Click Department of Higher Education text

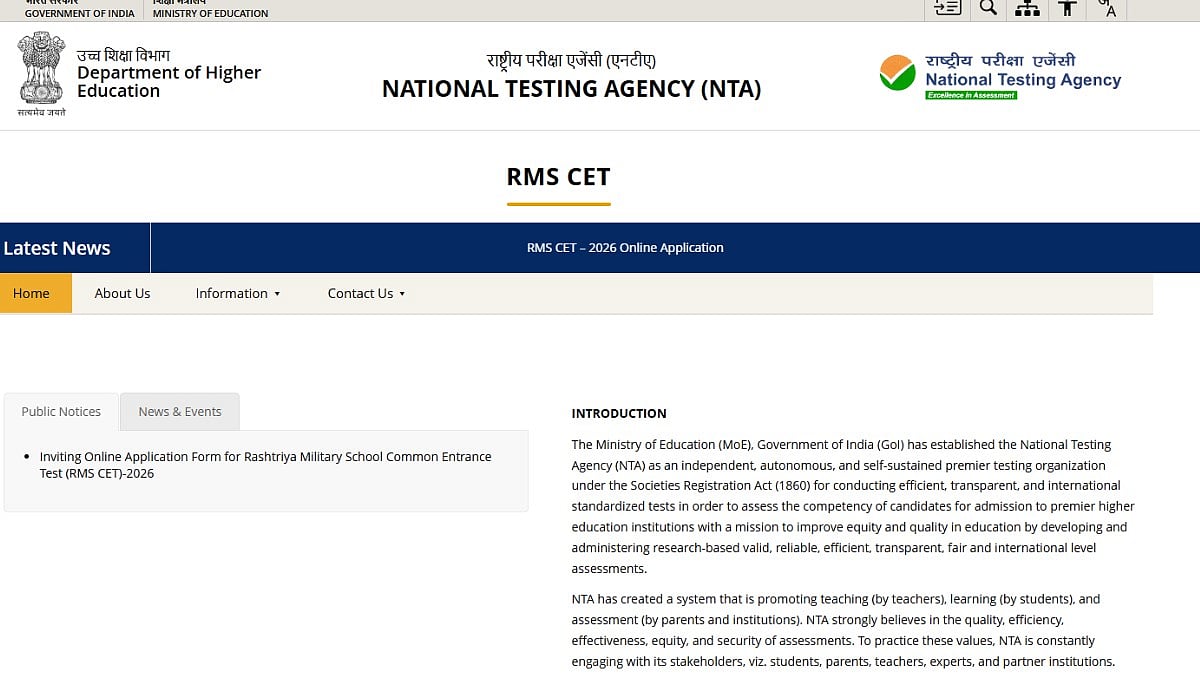[169, 81]
